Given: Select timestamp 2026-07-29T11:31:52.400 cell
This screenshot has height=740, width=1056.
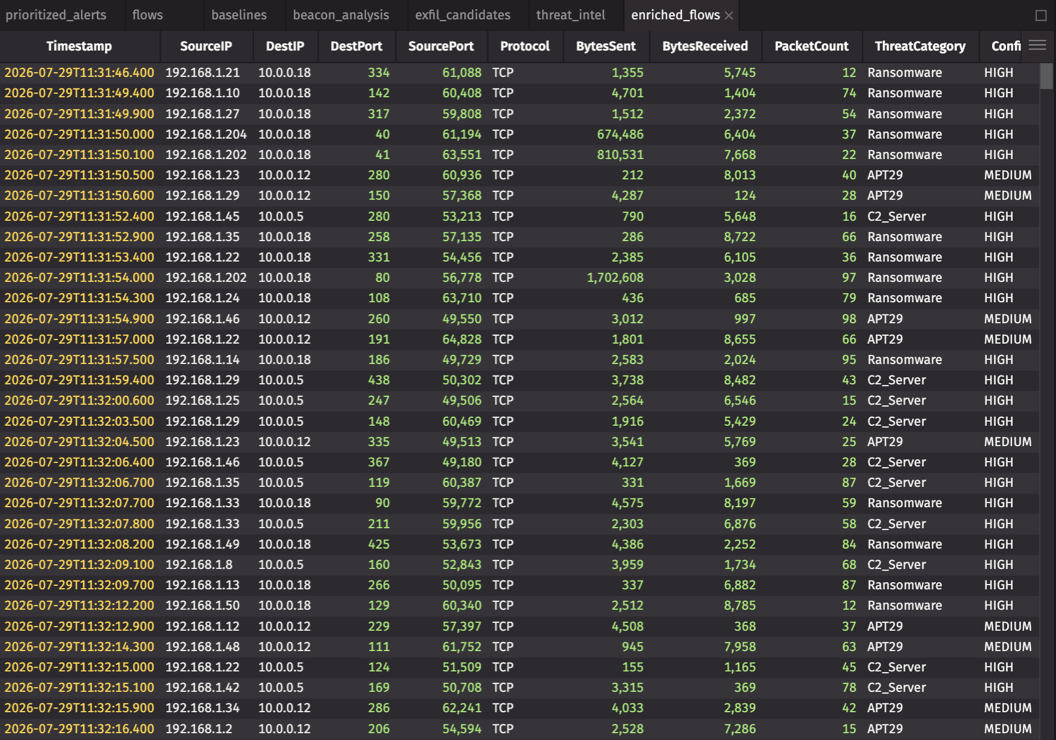Looking at the screenshot, I should [79, 216].
